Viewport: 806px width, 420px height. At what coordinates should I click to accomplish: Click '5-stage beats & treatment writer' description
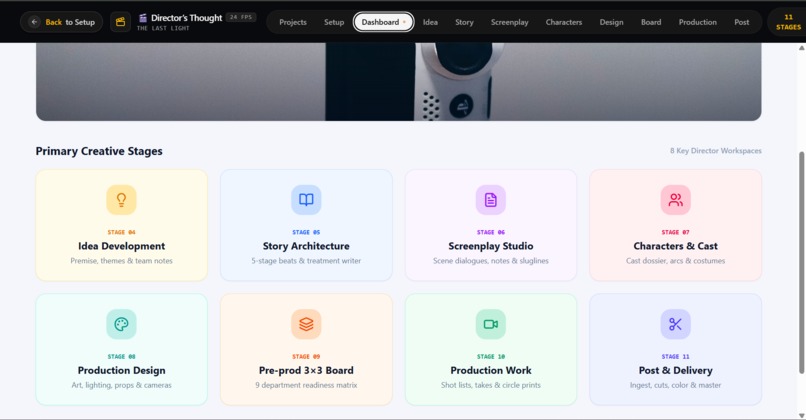306,261
